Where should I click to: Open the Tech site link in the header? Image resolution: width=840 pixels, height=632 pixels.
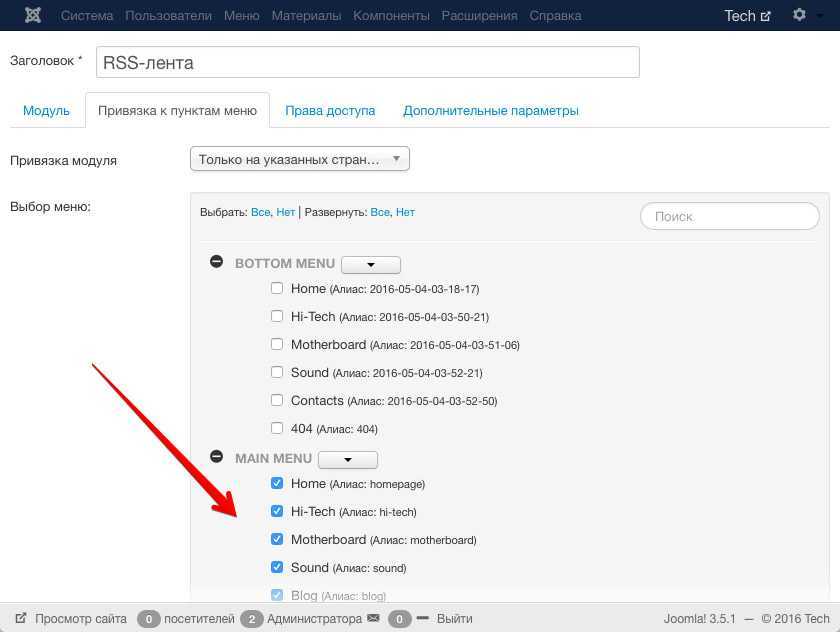(x=747, y=16)
